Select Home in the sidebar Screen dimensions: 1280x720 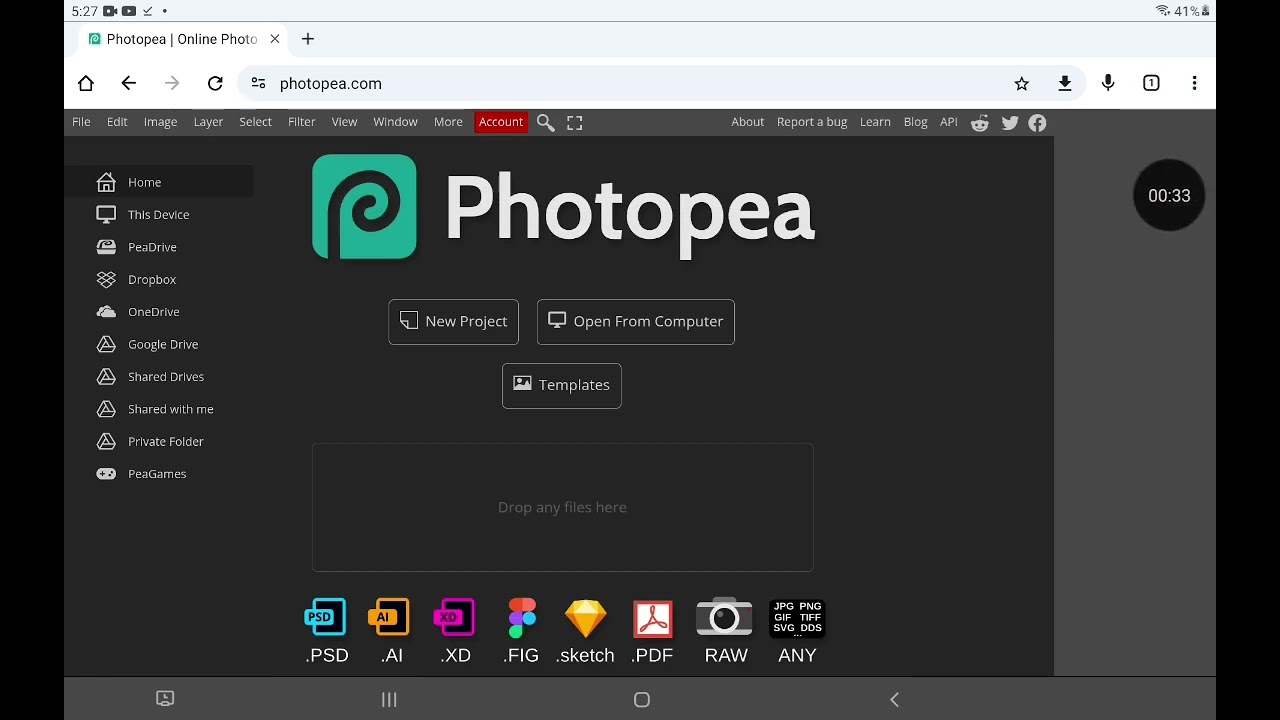coord(159,182)
